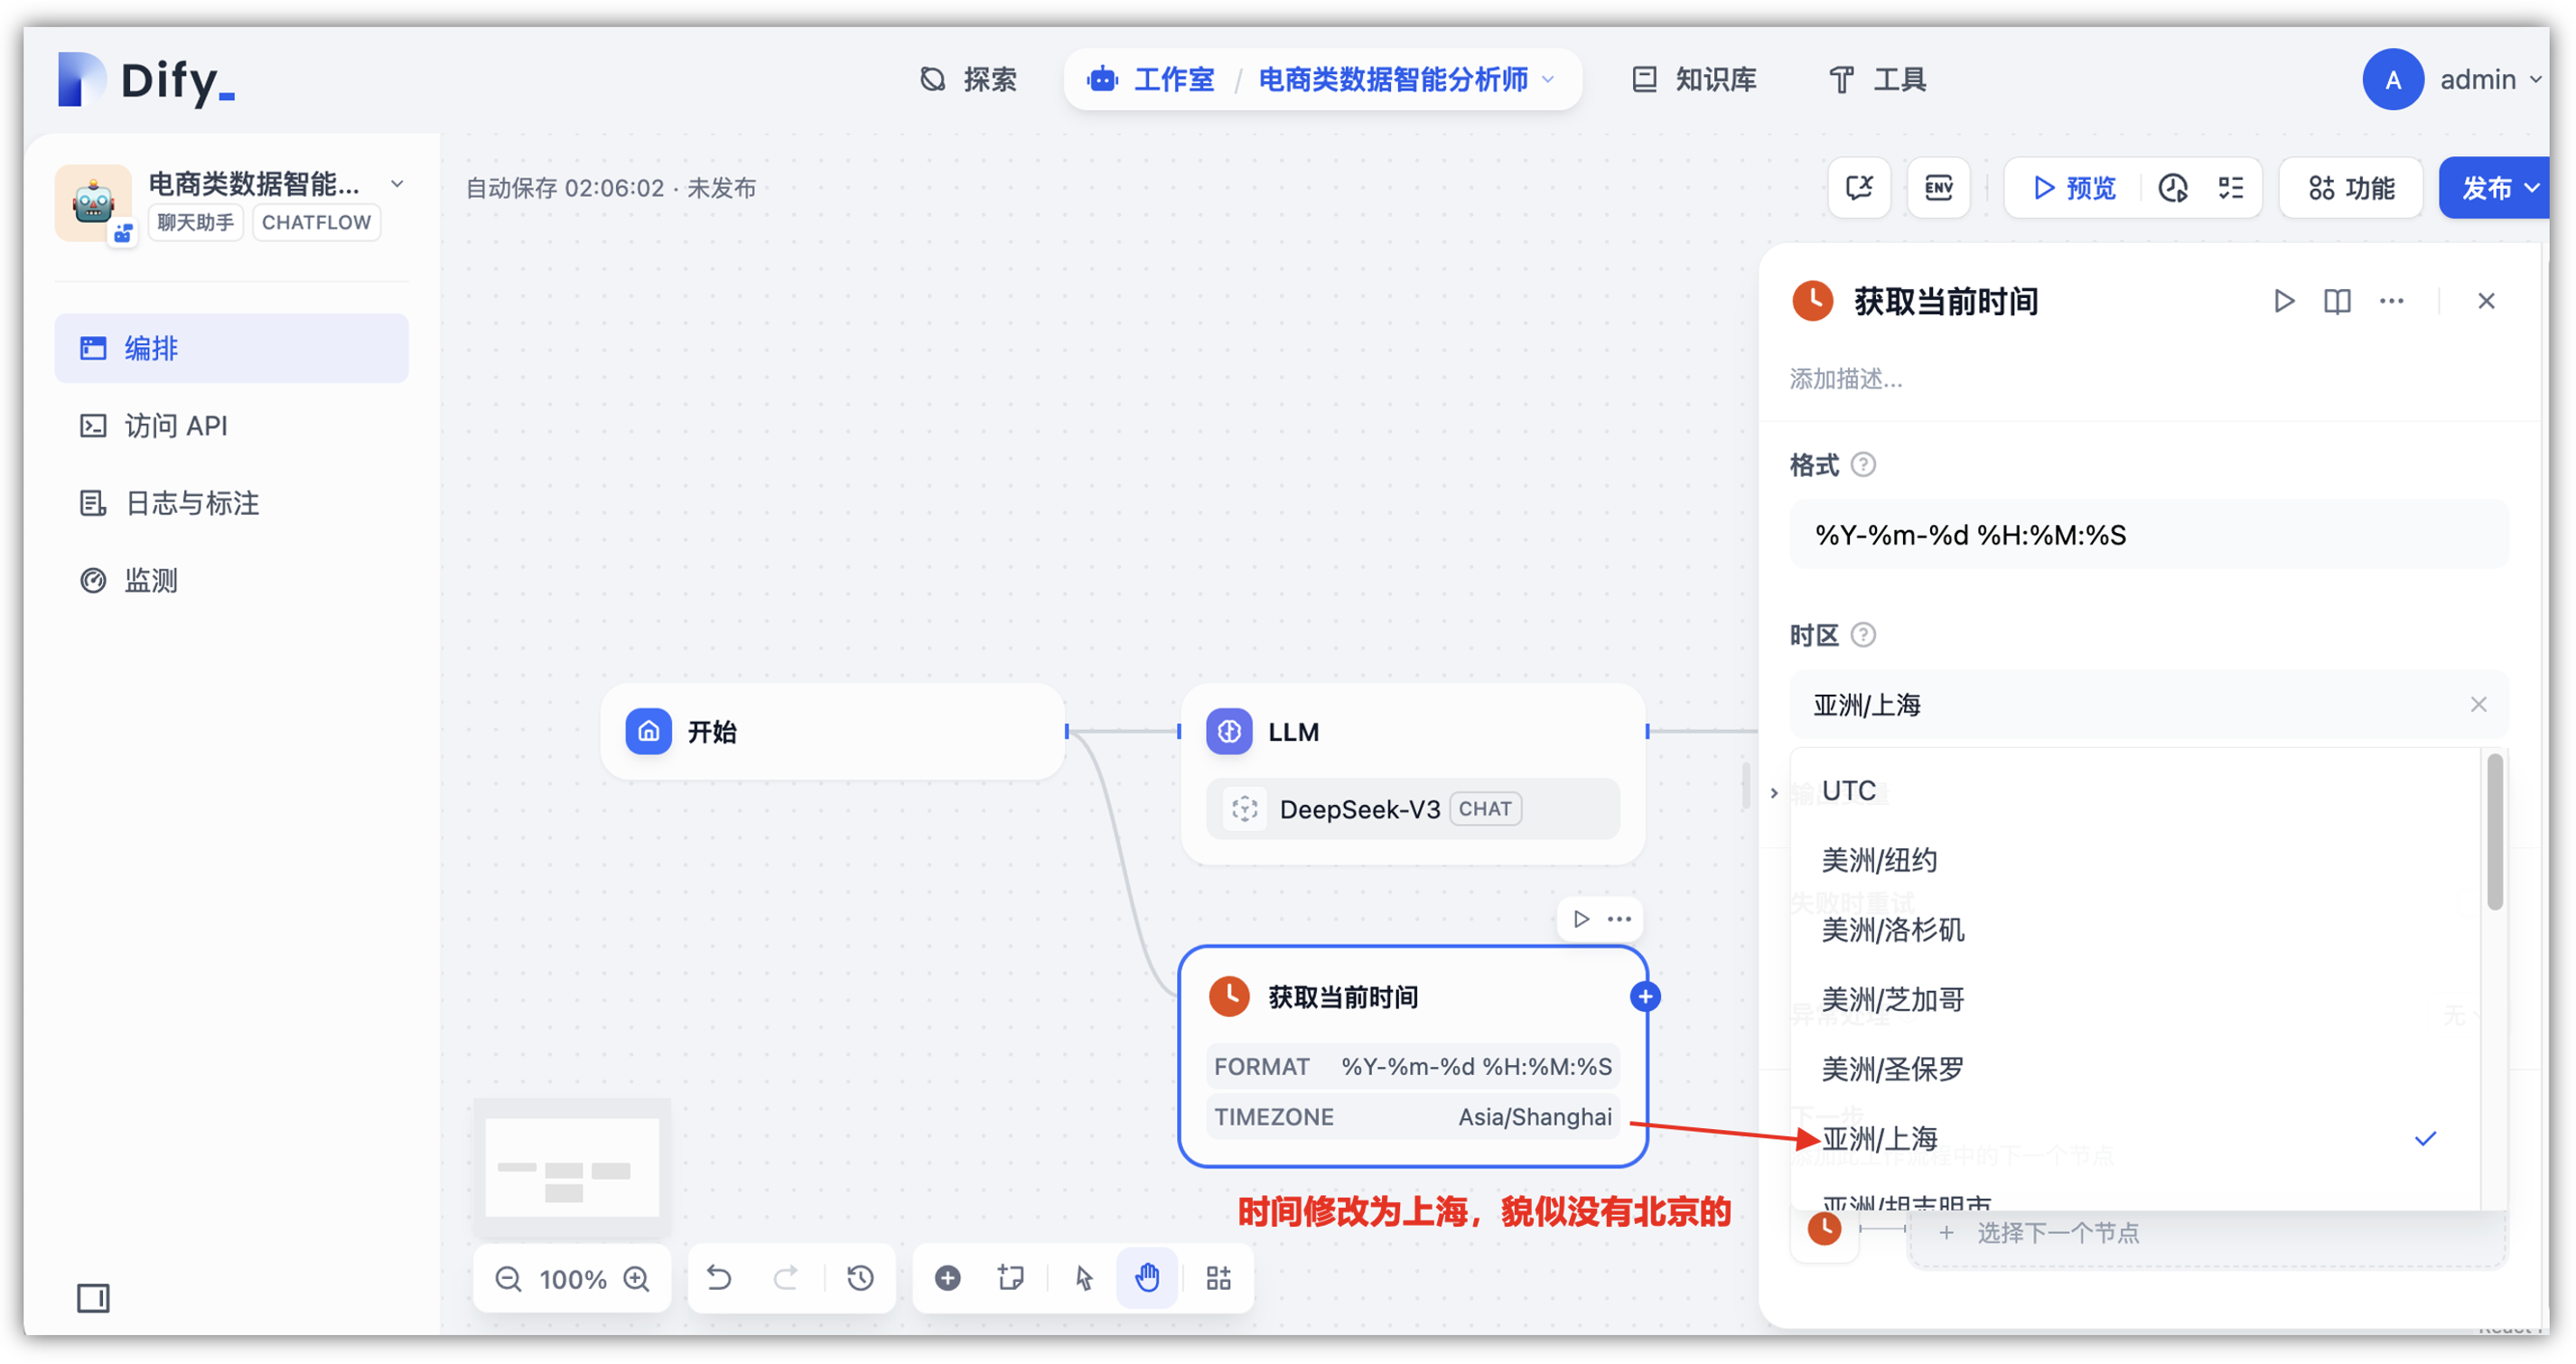Toggle the sidebar collapse button
This screenshot has width=2576, height=1364.
coord(93,1298)
